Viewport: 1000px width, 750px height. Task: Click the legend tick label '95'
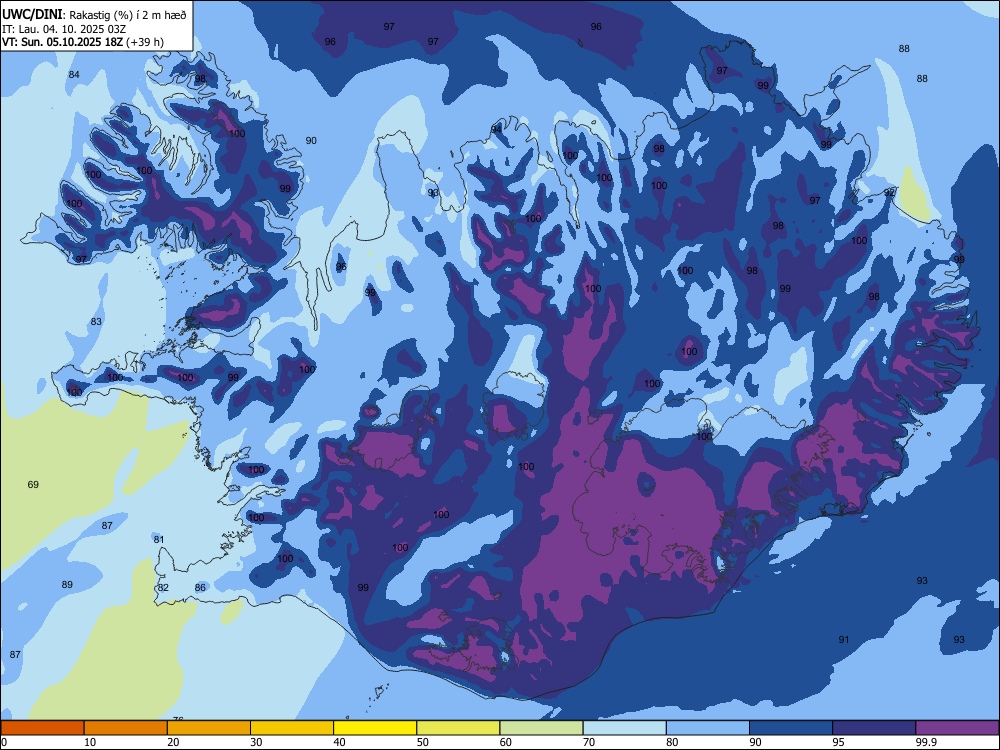pyautogui.click(x=839, y=742)
